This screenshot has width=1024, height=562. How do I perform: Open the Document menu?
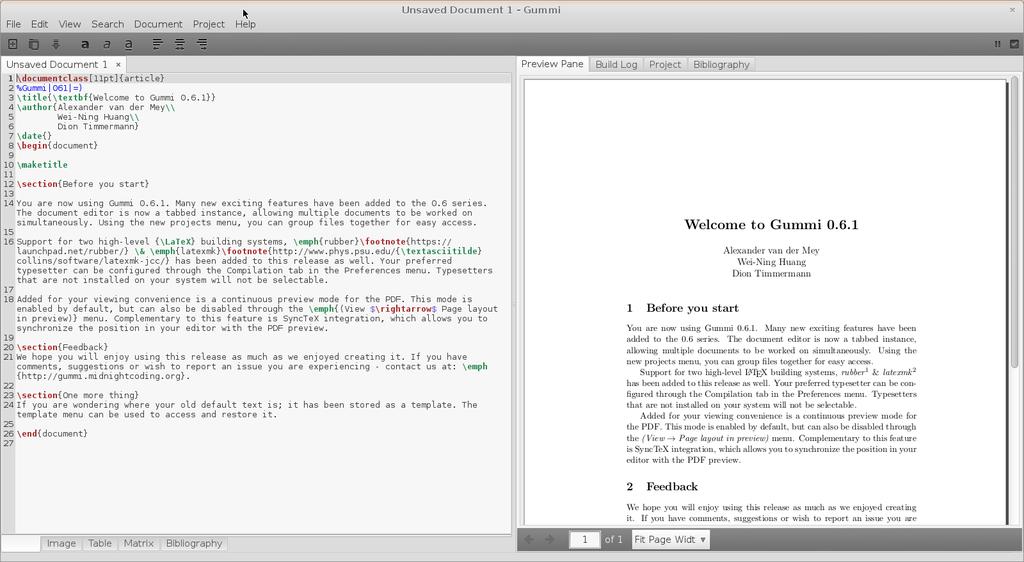(158, 24)
